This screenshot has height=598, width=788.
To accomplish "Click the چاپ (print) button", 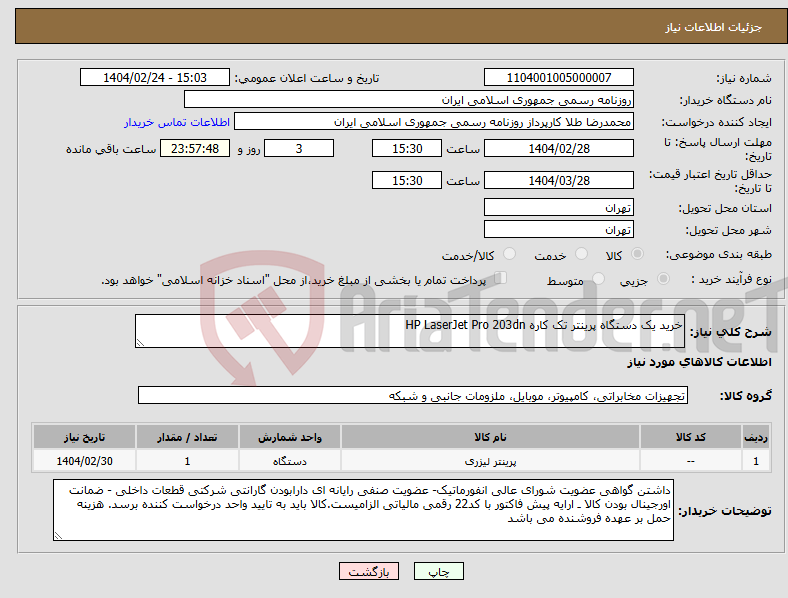I will pyautogui.click(x=438, y=571).
